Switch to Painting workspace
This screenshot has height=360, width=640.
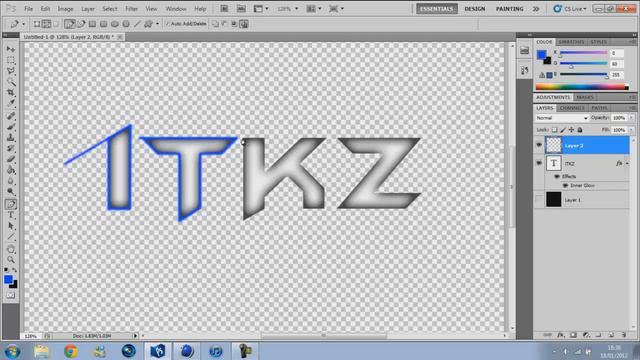509,9
